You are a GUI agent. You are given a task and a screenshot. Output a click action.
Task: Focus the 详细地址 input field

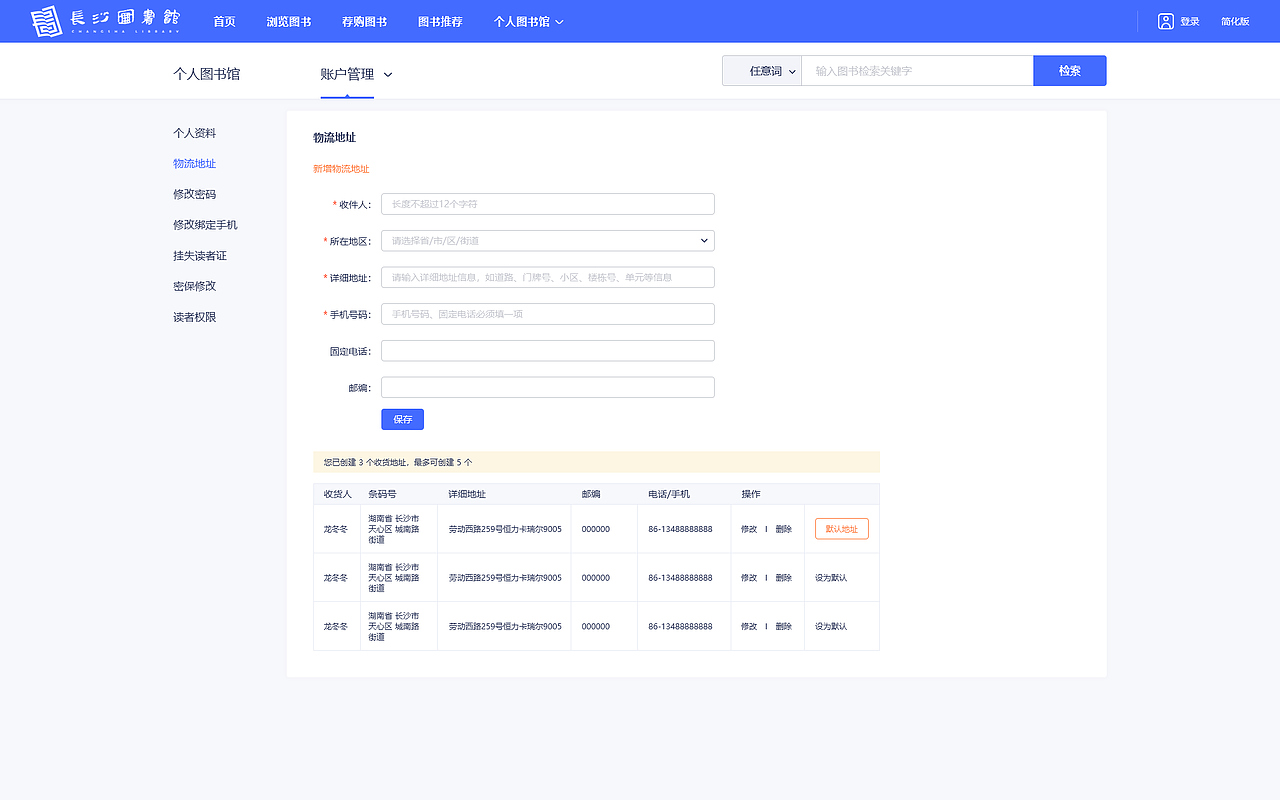[548, 277]
